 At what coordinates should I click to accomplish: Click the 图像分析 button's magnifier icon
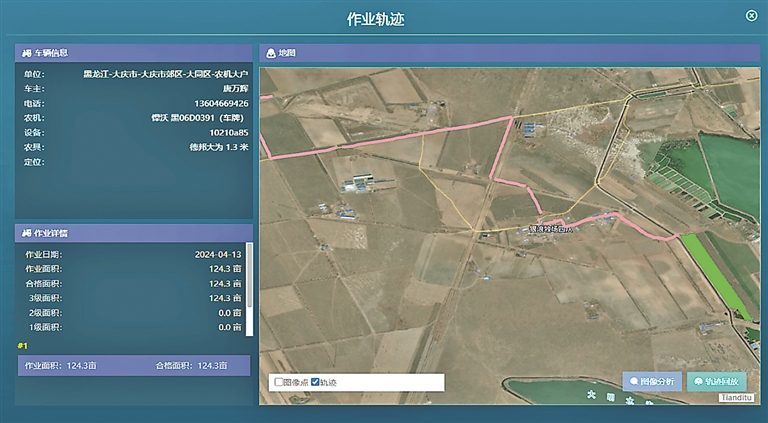point(634,381)
